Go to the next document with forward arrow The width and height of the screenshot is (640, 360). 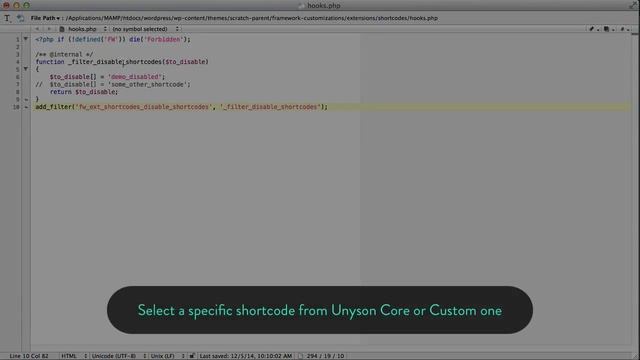coord(49,29)
